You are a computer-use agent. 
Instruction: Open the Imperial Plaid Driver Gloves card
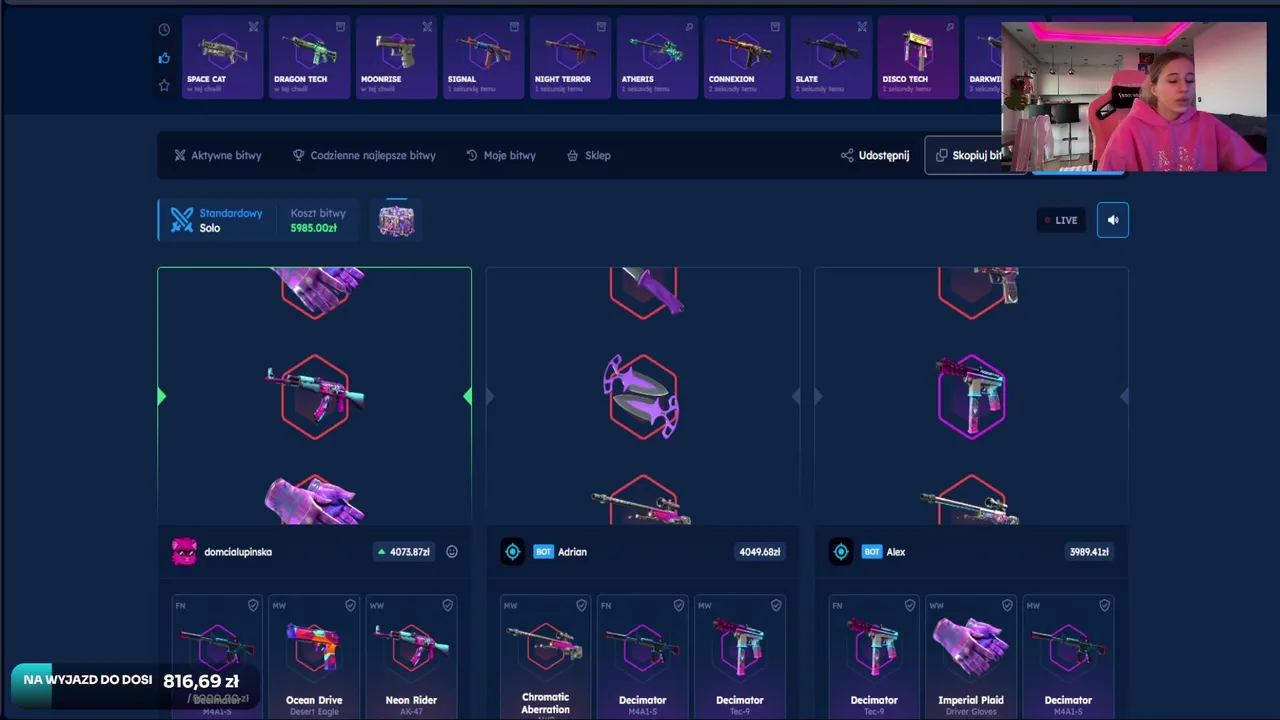[x=971, y=657]
